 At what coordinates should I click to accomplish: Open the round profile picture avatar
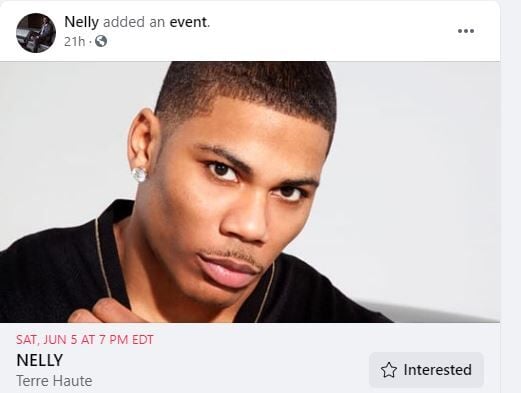click(x=36, y=33)
